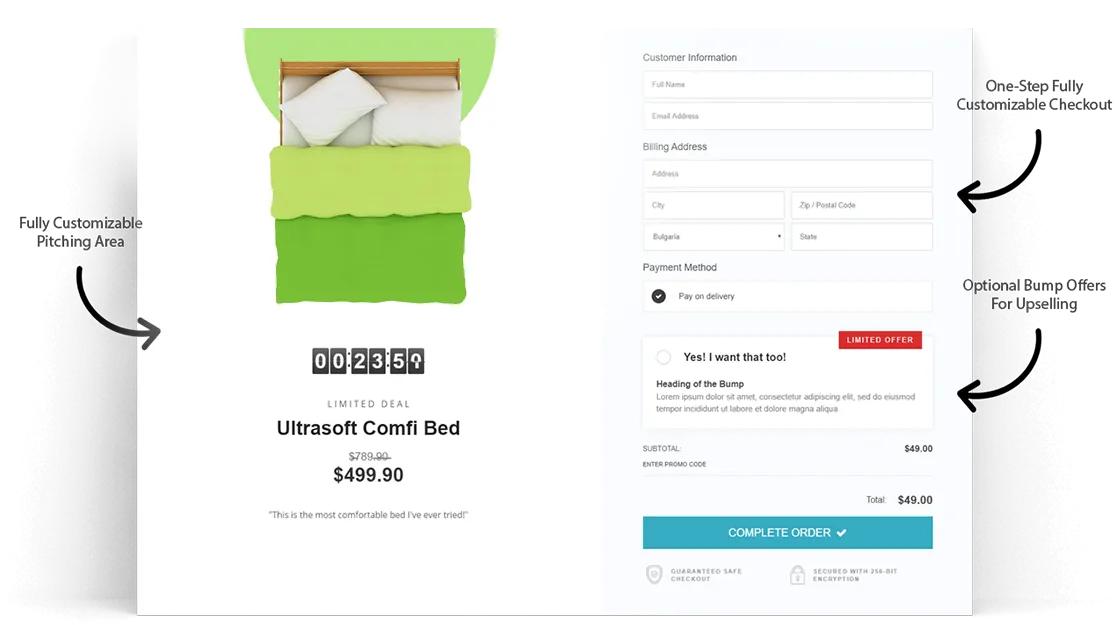Click the Limited Offer red badge
The image size is (1117, 625).
point(880,340)
